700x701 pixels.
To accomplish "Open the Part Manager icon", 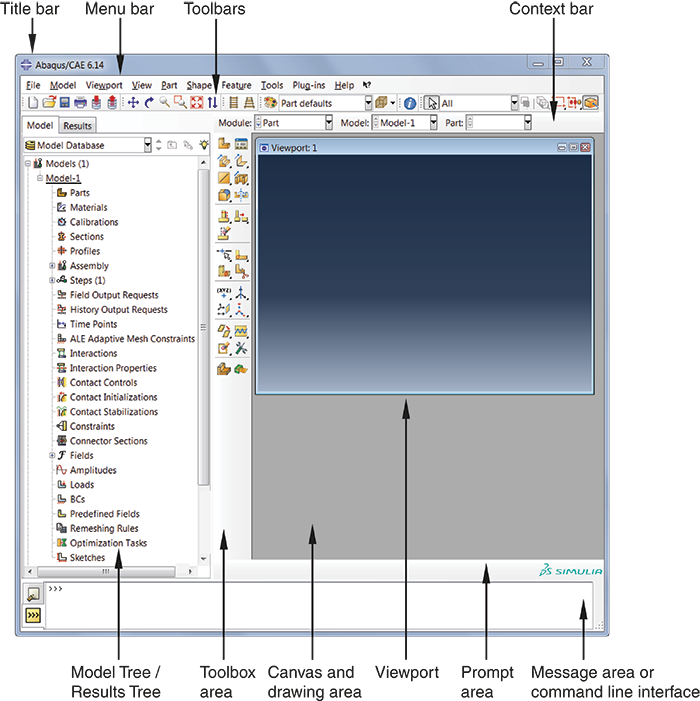I will tap(241, 145).
